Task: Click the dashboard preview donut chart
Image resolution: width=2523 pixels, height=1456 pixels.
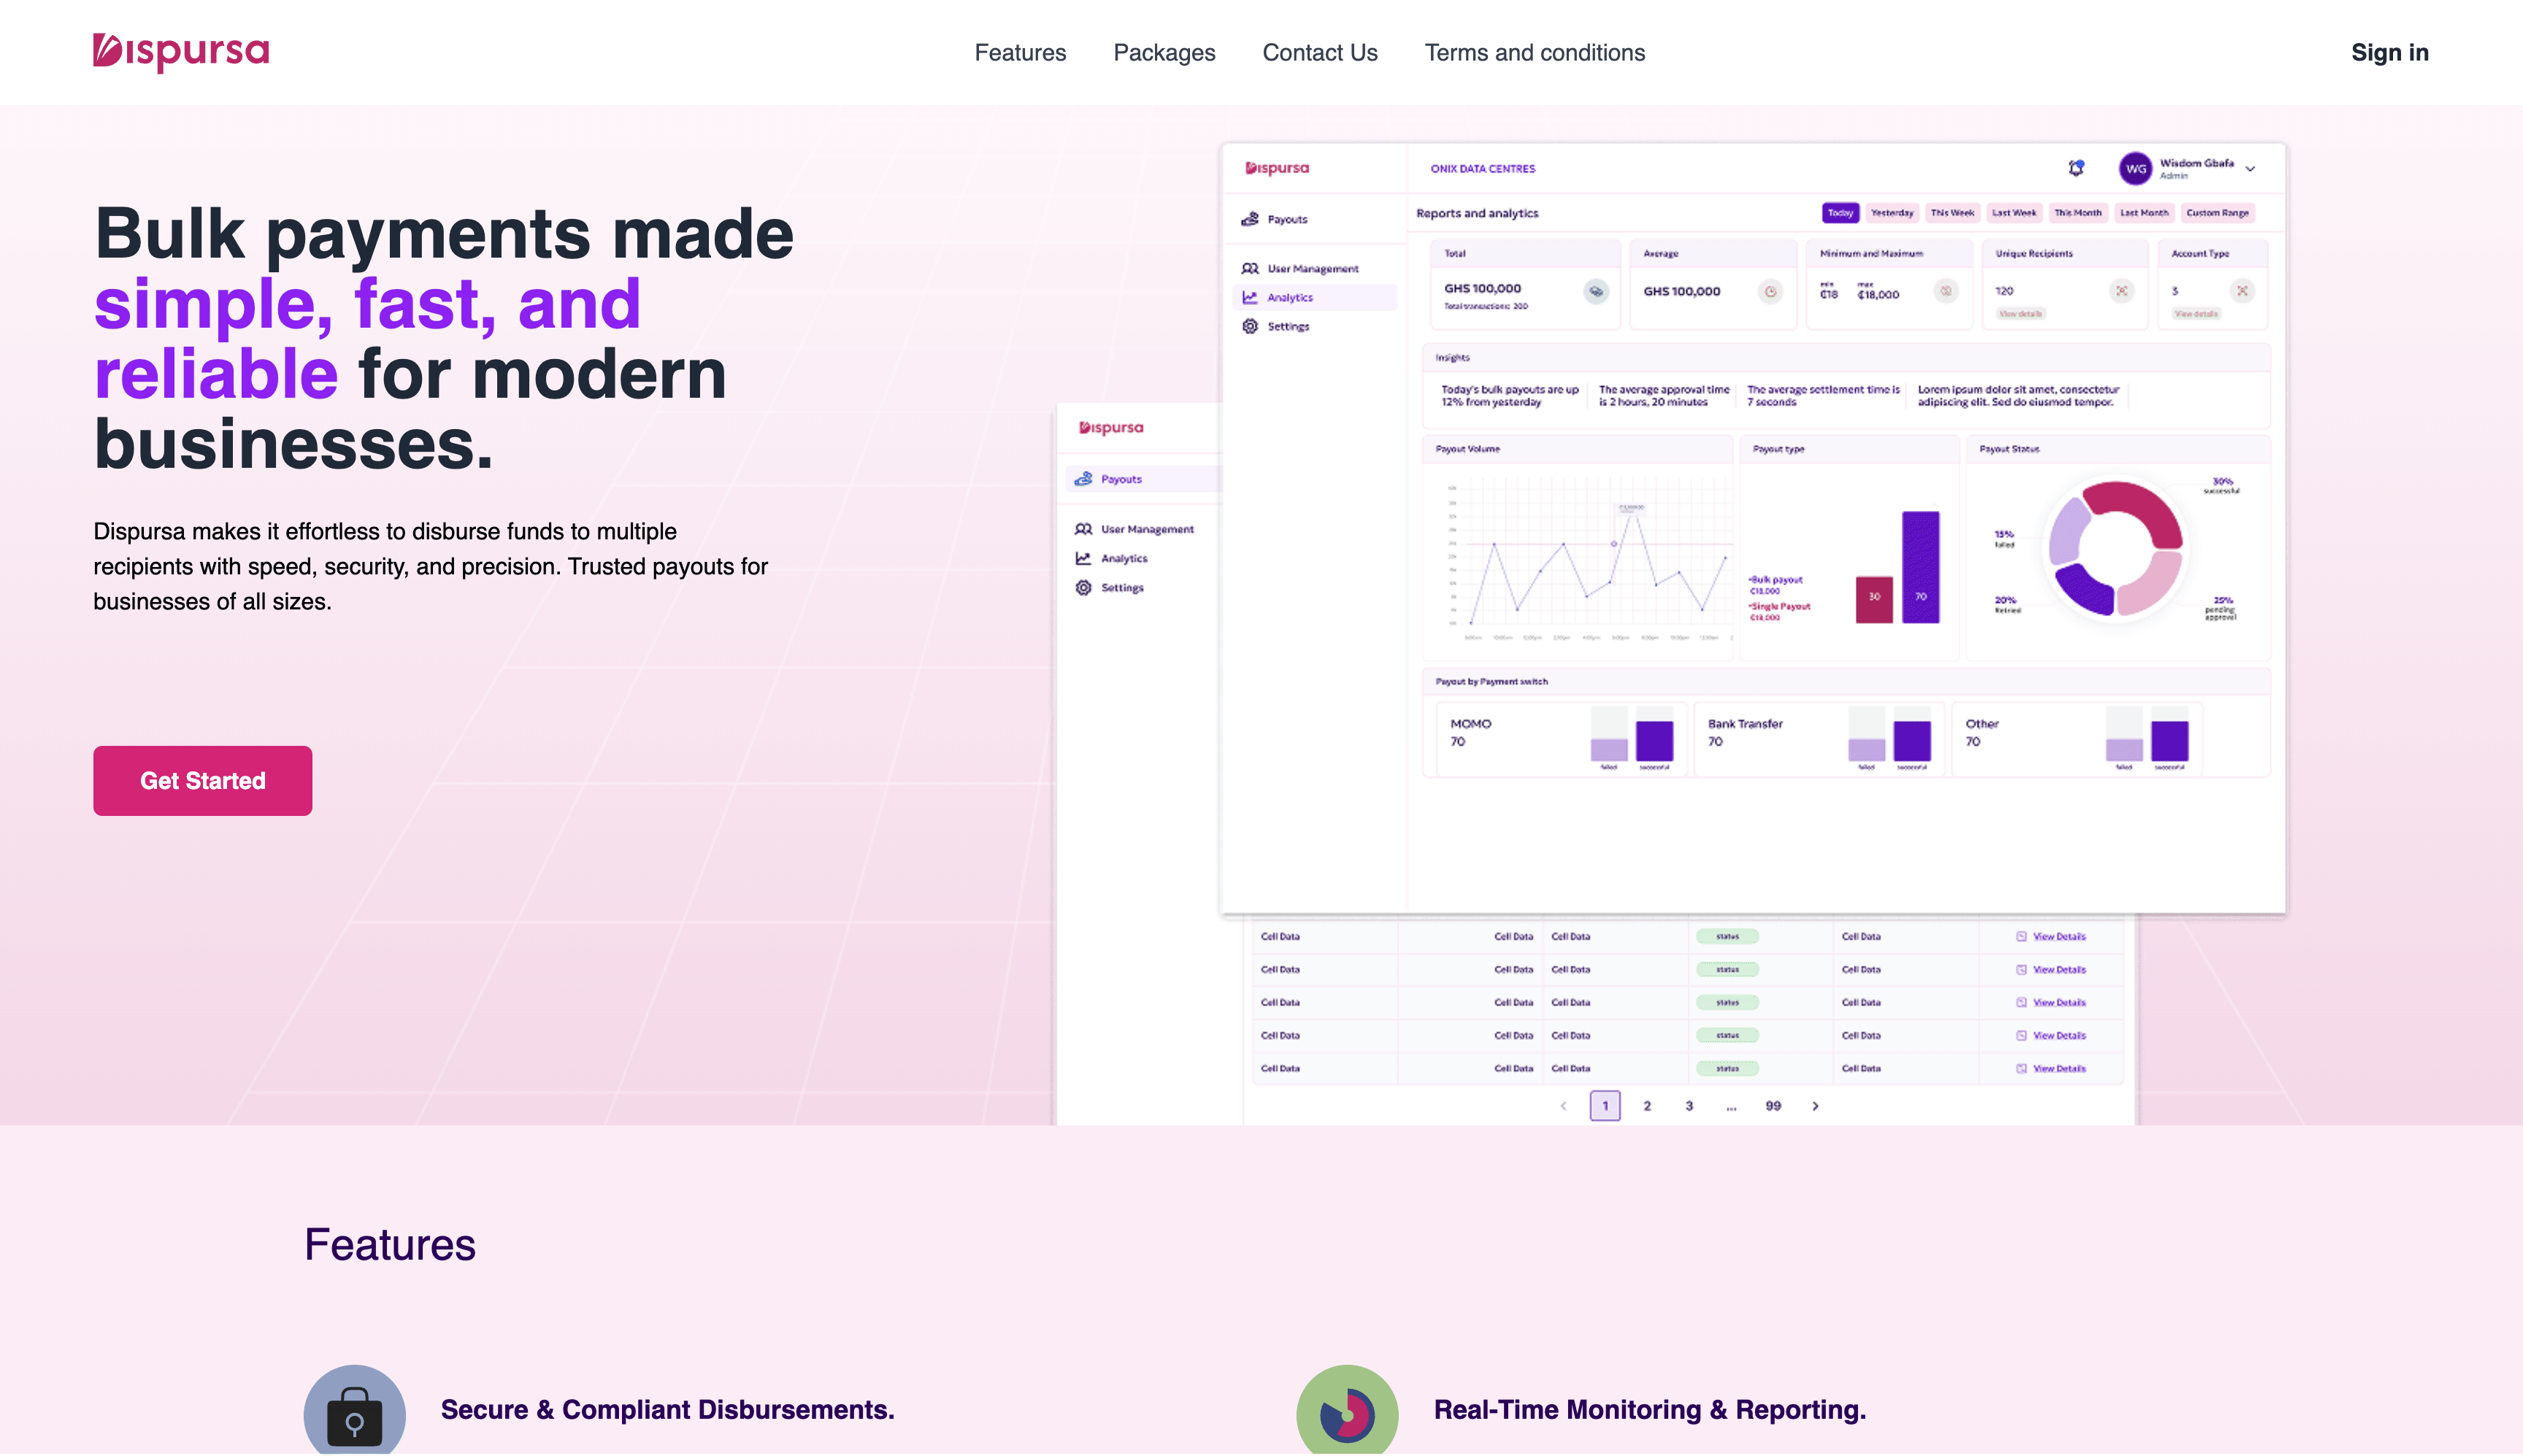Action: (2115, 548)
